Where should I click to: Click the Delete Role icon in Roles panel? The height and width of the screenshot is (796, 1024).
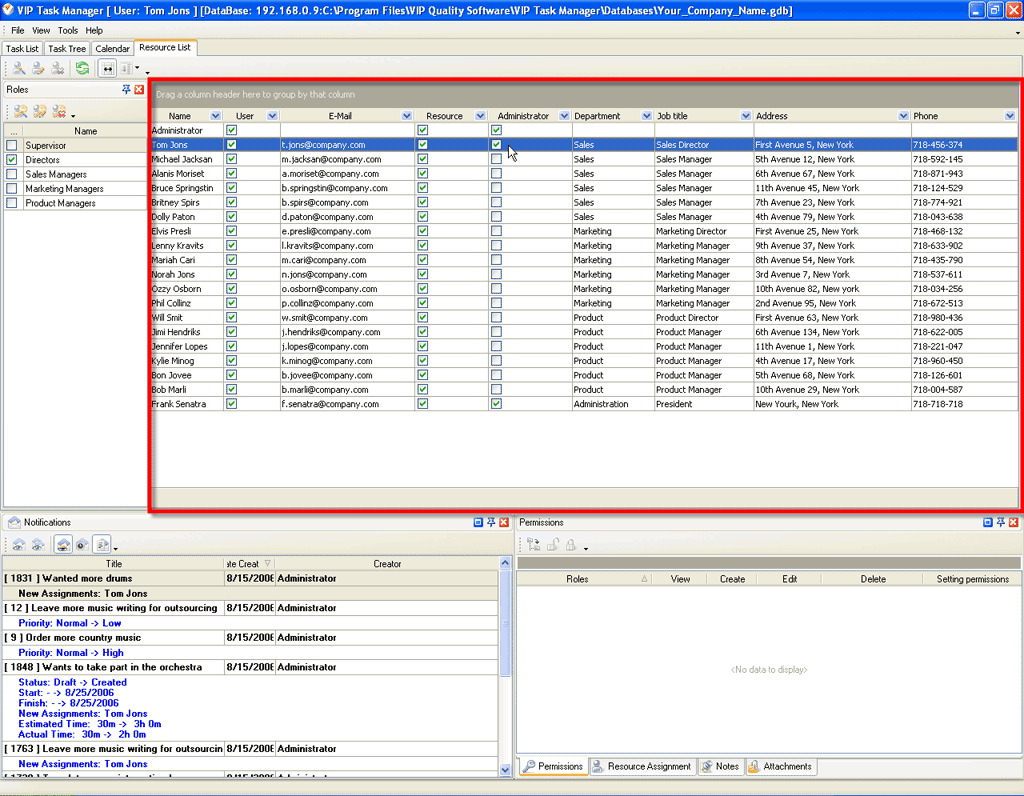click(59, 112)
